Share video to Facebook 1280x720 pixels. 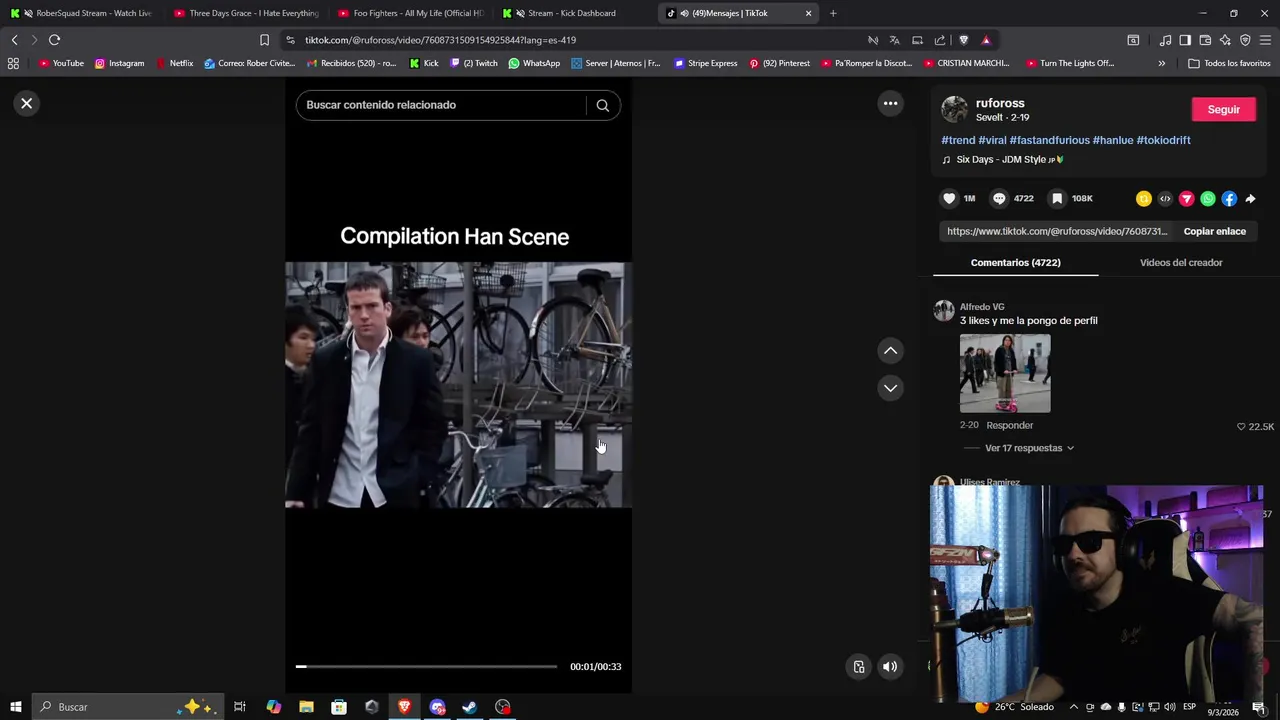(x=1229, y=198)
